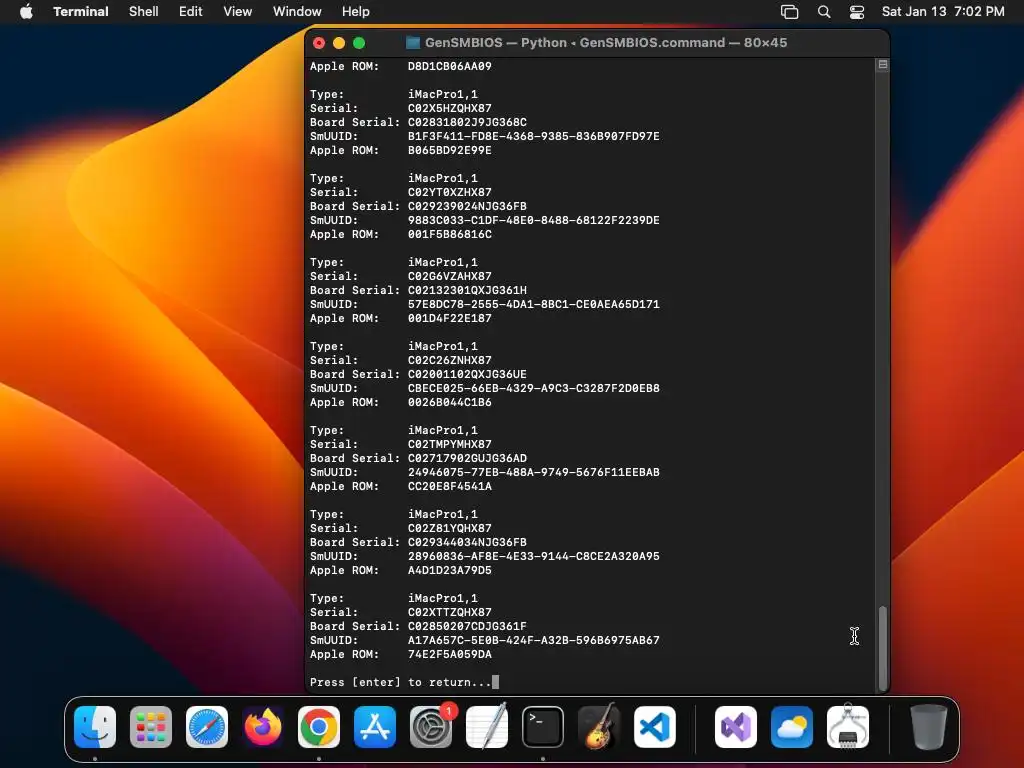The height and width of the screenshot is (768, 1024).
Task: Click the Terminal icon in the Dock
Action: (543, 727)
